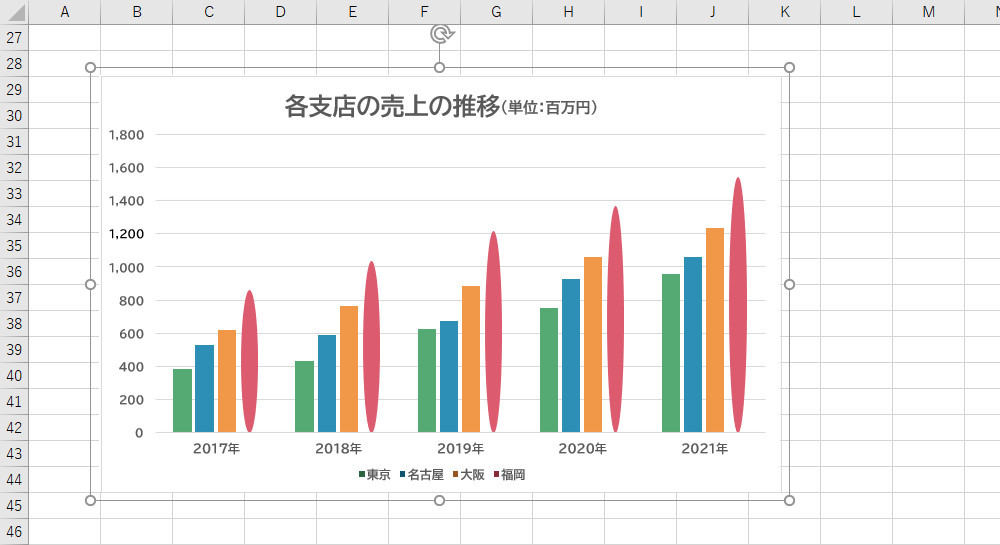Click the 2018年 axis label

click(x=339, y=449)
